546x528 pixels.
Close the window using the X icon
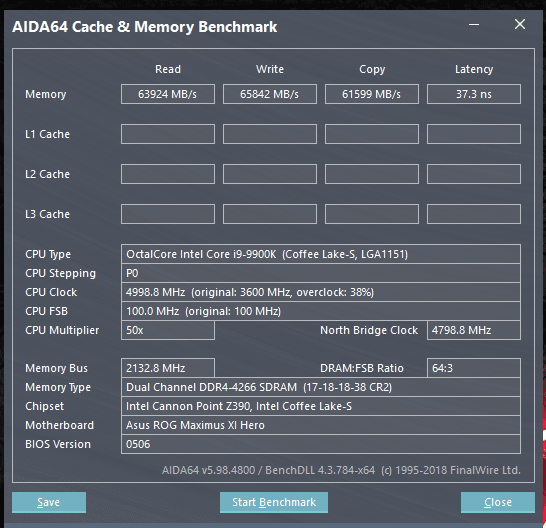click(x=520, y=24)
